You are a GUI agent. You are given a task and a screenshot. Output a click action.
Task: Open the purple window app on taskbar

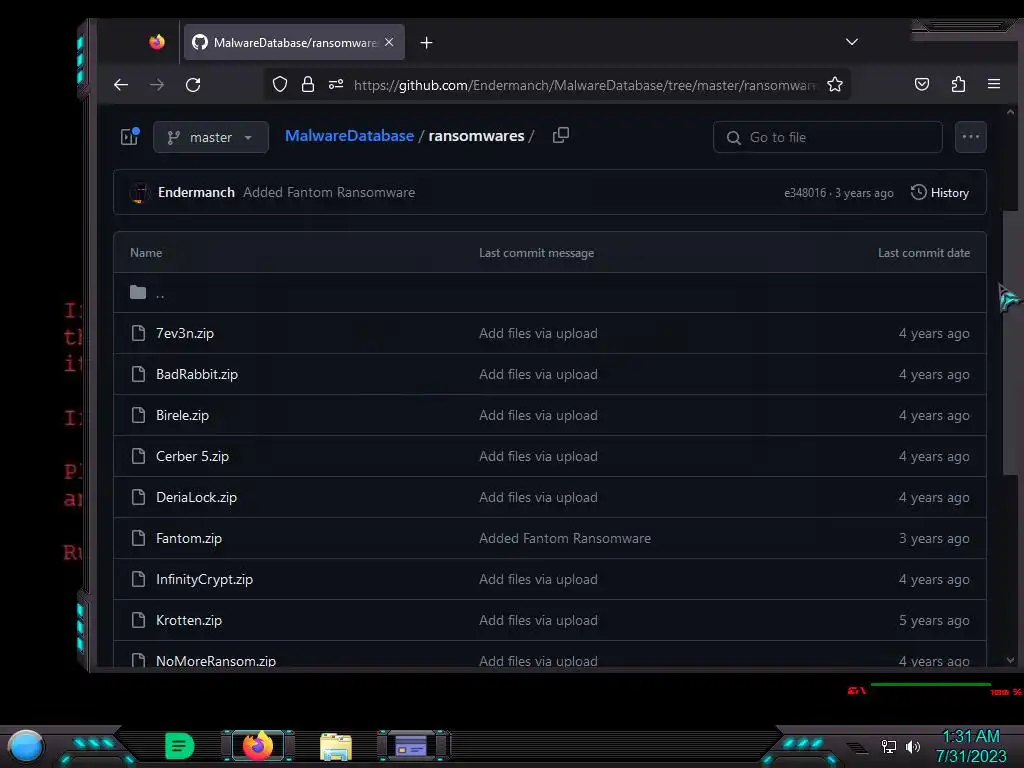[x=411, y=746]
